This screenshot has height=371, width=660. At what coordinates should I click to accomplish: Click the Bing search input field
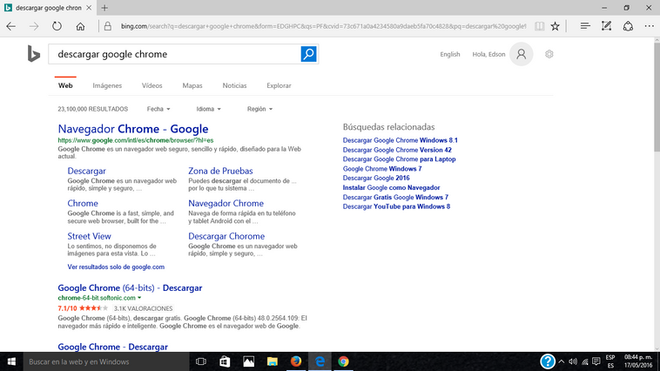[175, 54]
